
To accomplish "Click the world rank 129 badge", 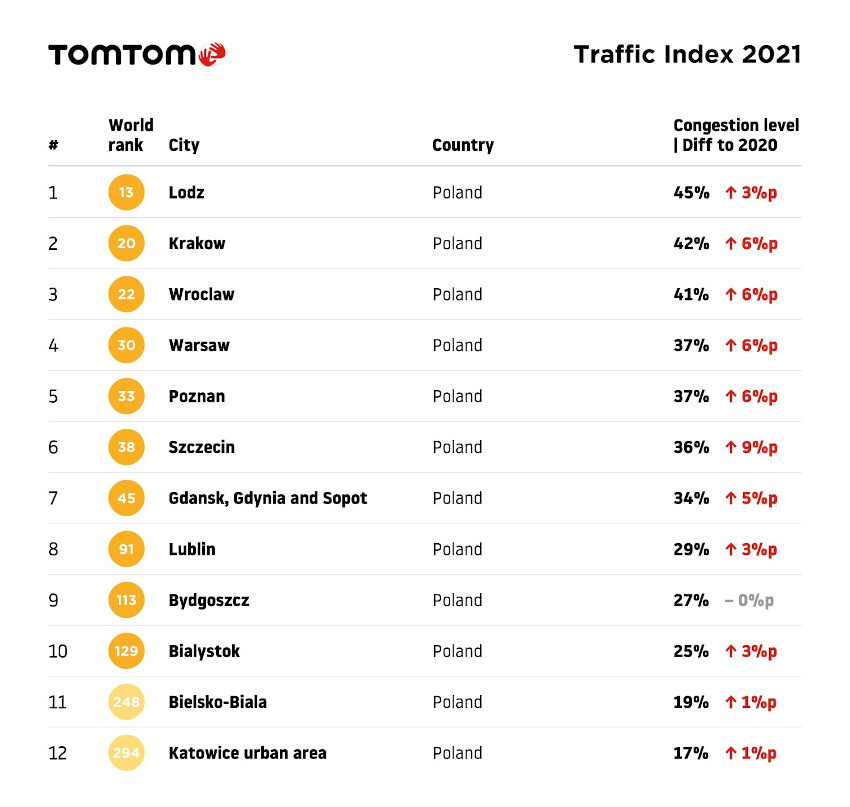I will tap(126, 652).
